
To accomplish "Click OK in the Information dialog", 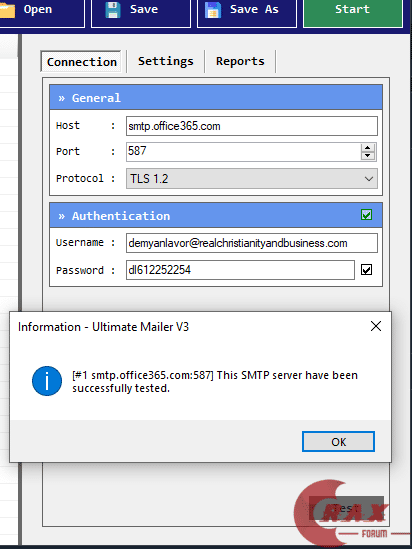I will pyautogui.click(x=338, y=442).
